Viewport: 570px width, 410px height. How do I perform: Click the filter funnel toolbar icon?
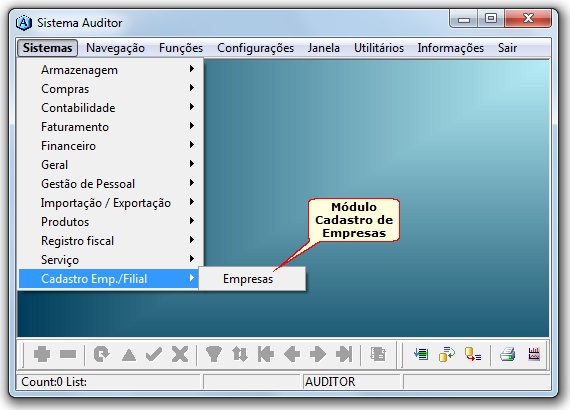[214, 354]
